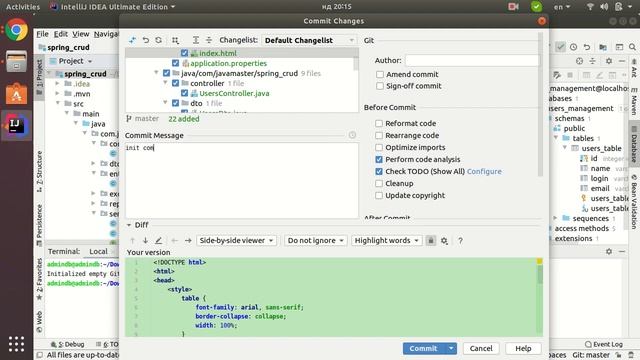Open the View menu
The height and width of the screenshot is (360, 640).
click(x=81, y=34)
